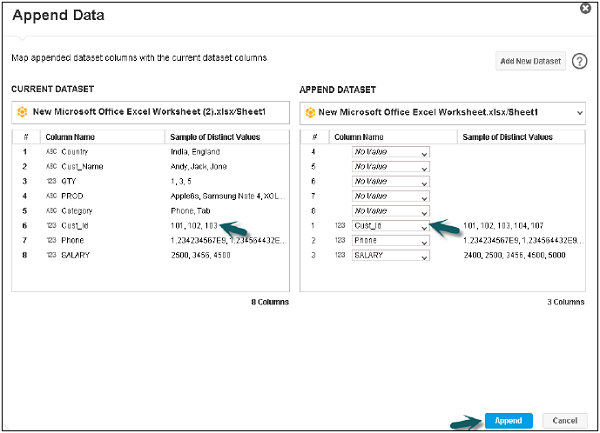This screenshot has height=433, width=600.
Task: Click the Append button
Action: [508, 421]
